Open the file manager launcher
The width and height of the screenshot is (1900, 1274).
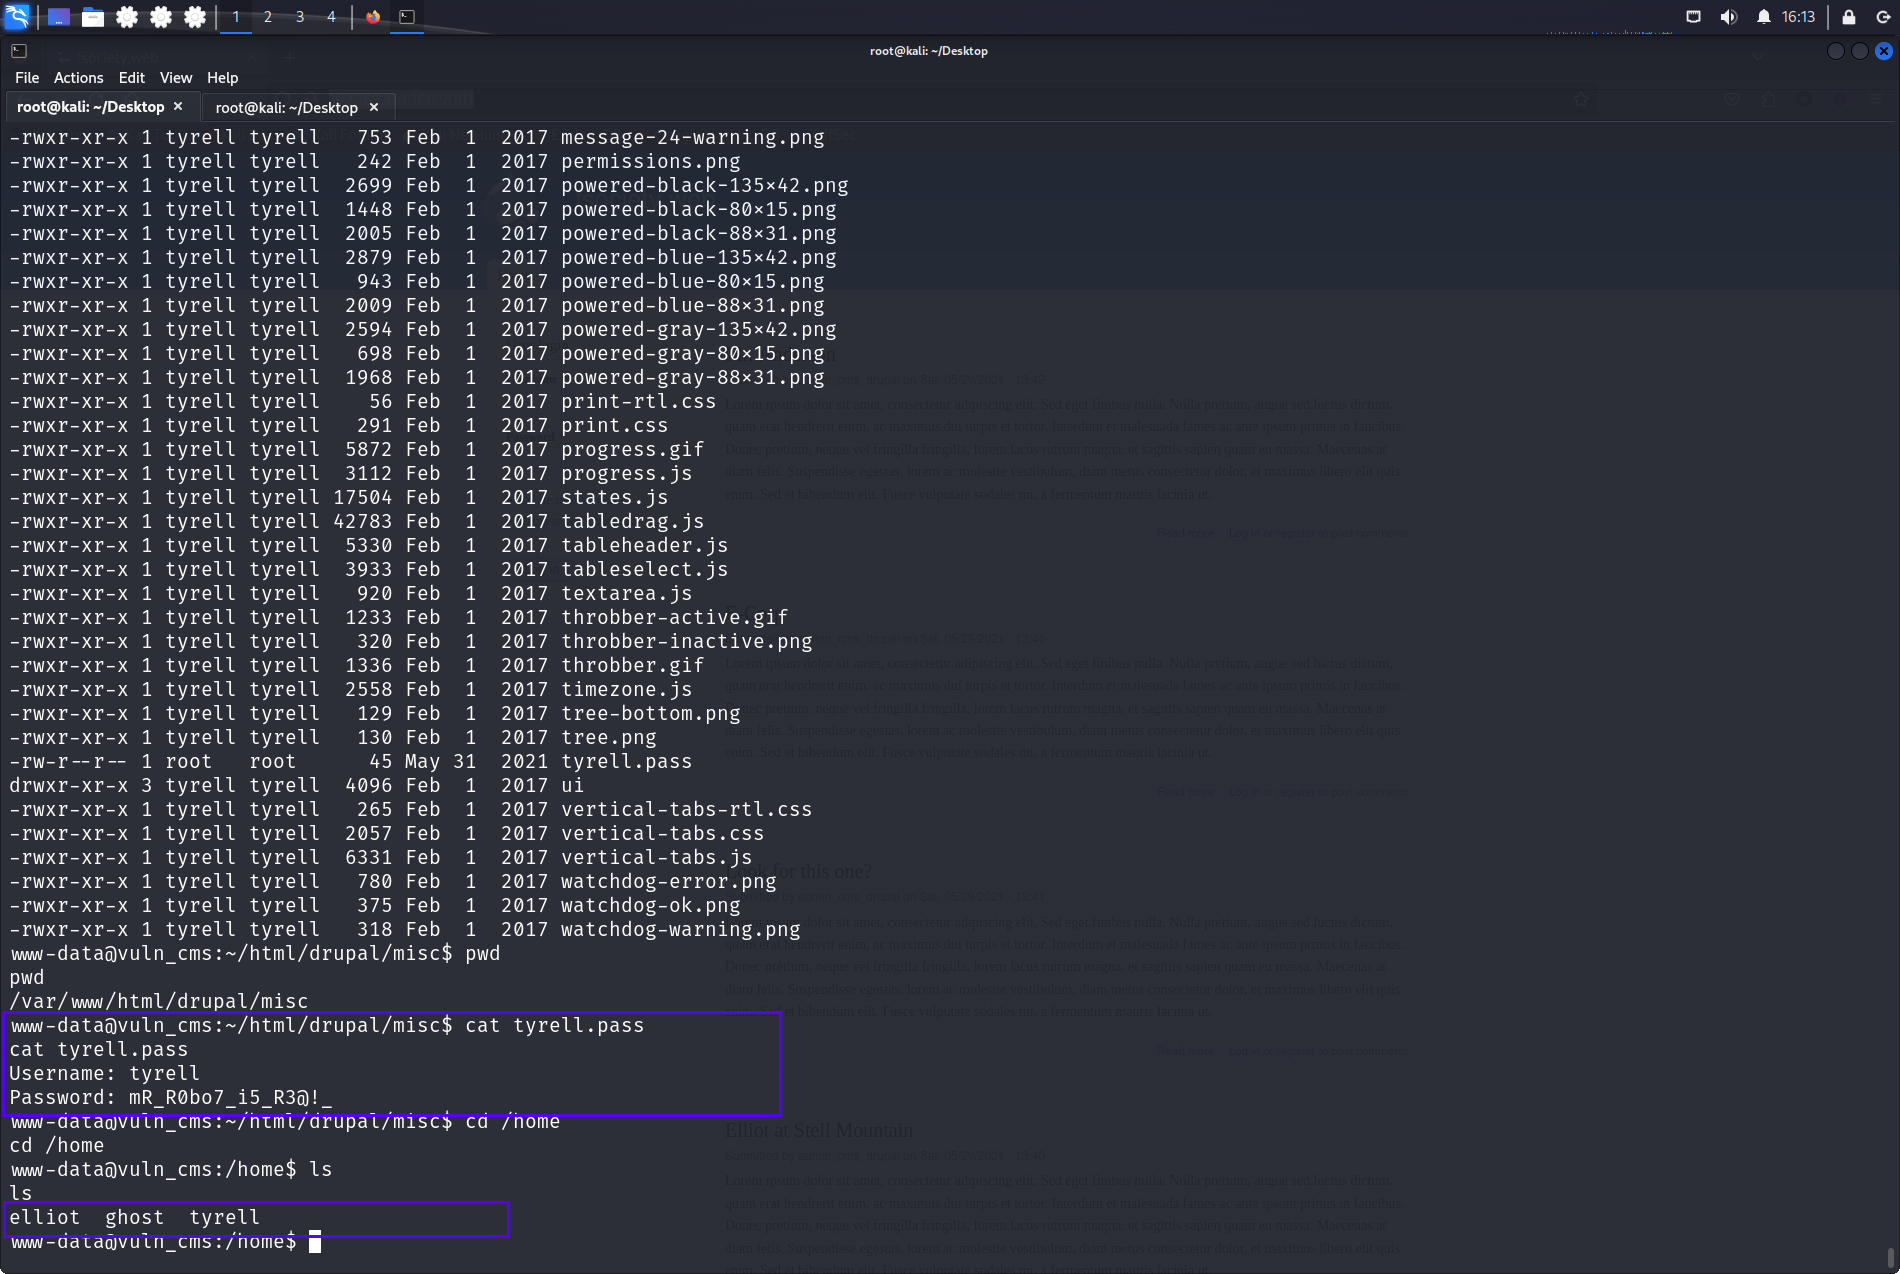(93, 17)
